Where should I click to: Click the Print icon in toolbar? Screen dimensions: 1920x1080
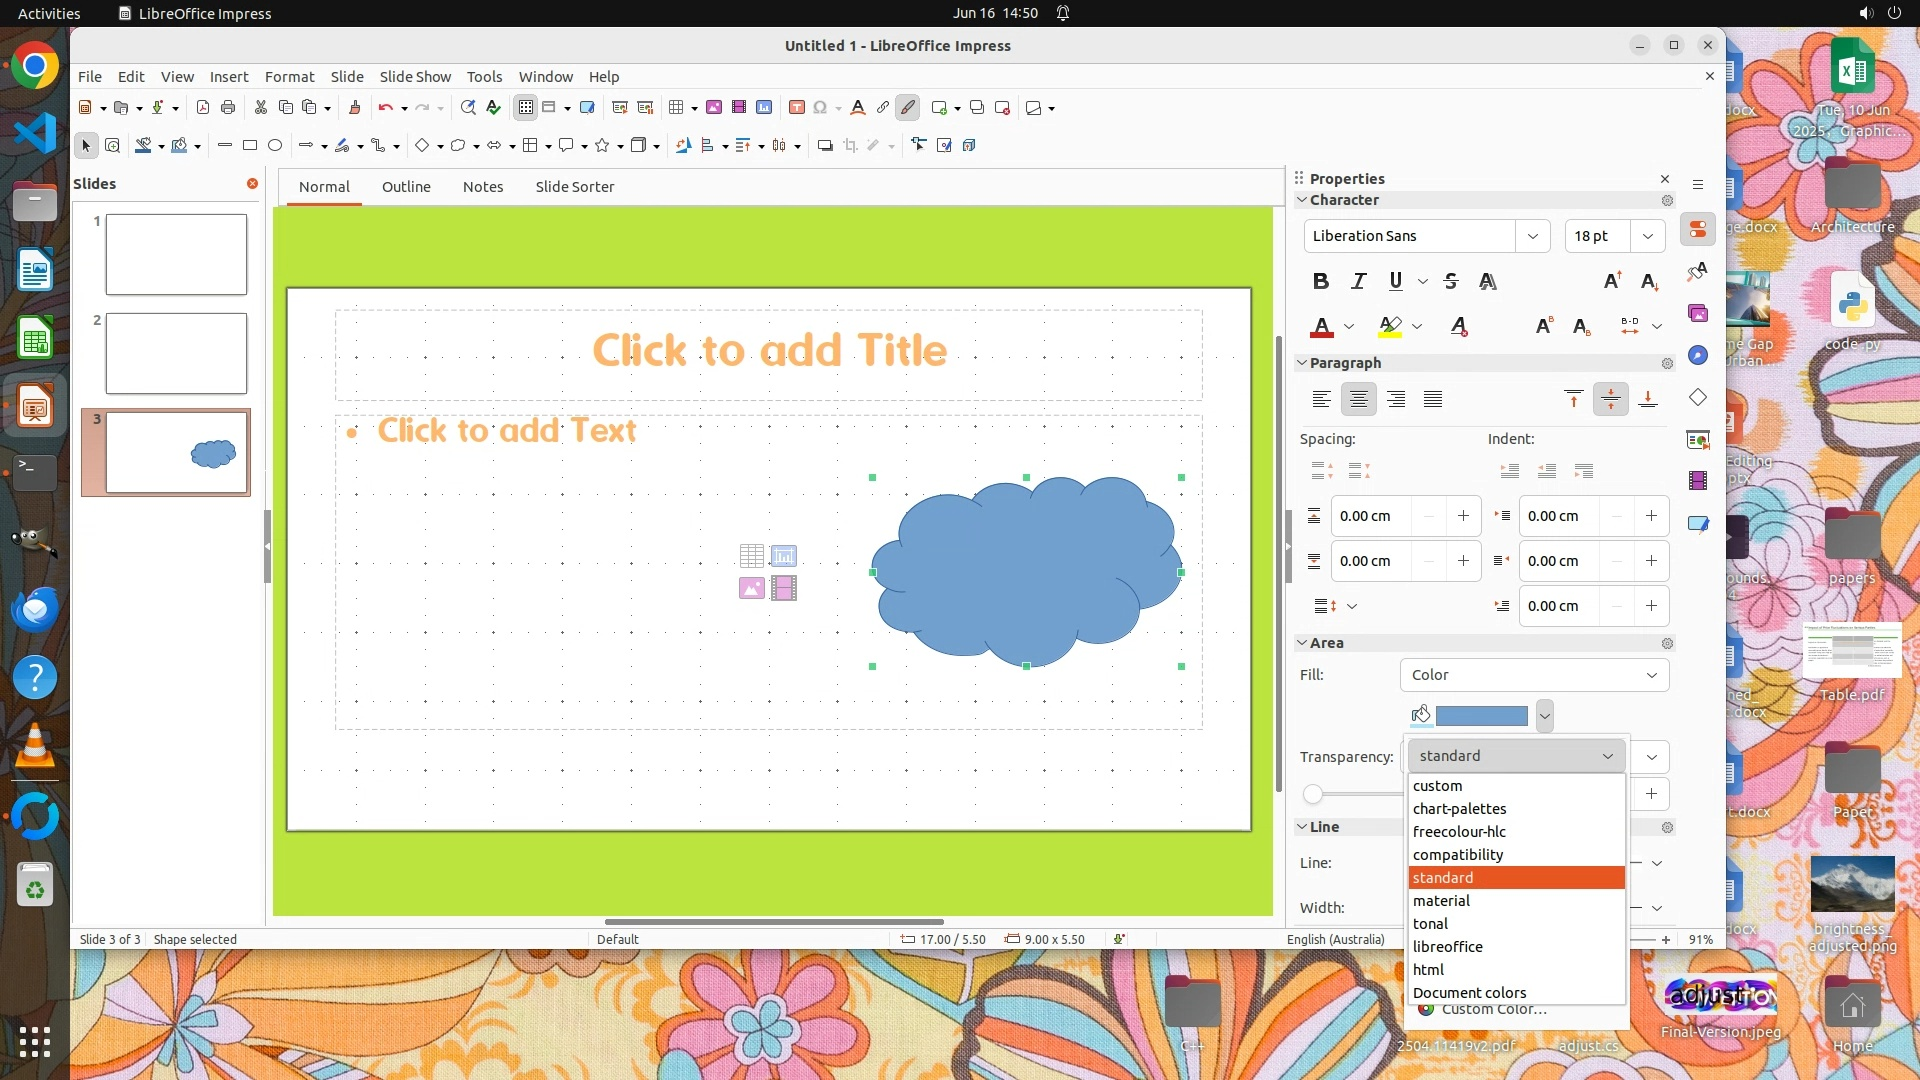point(228,107)
